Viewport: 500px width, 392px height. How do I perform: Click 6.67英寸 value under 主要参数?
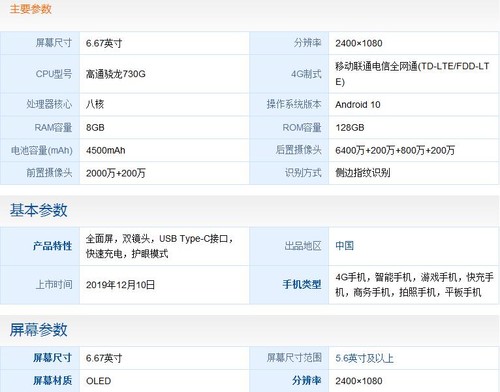pos(104,43)
